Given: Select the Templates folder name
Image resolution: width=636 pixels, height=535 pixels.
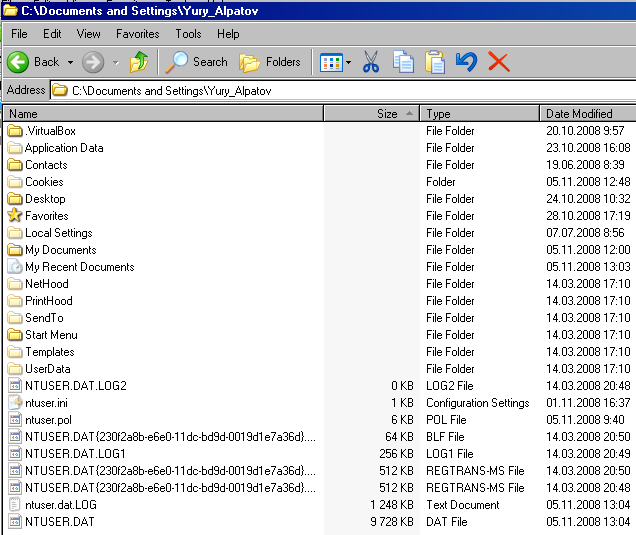Looking at the screenshot, I should [50, 352].
